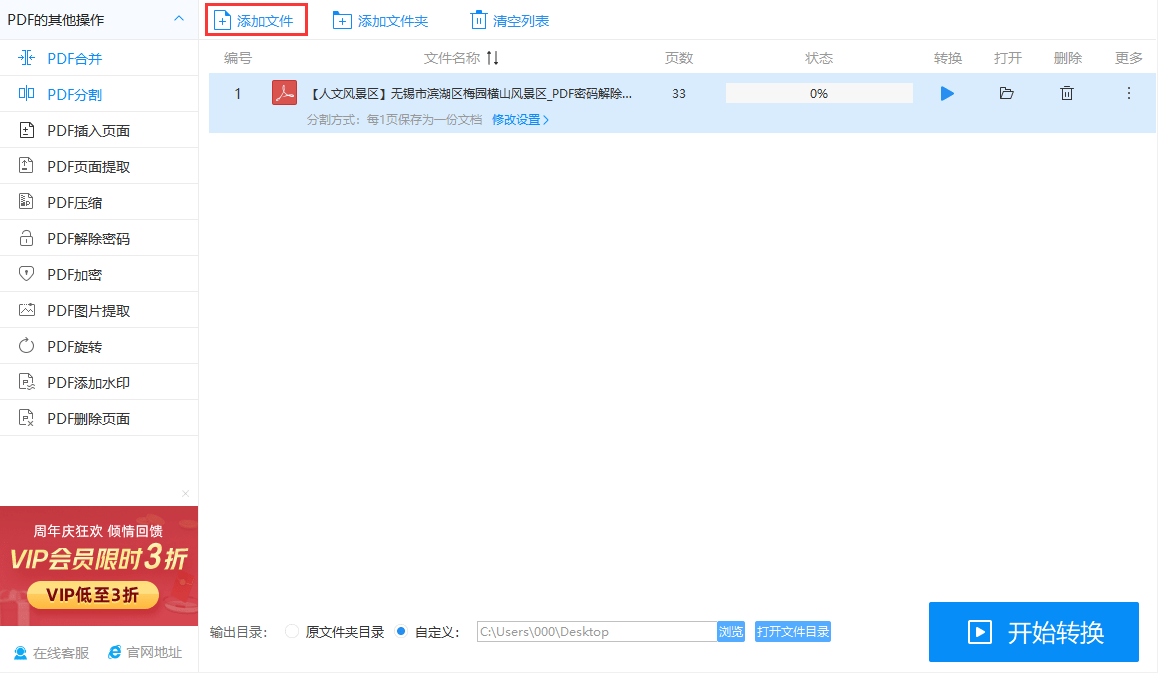This screenshot has width=1158, height=673.
Task: Click the PDF加密 shield icon
Action: click(x=26, y=274)
